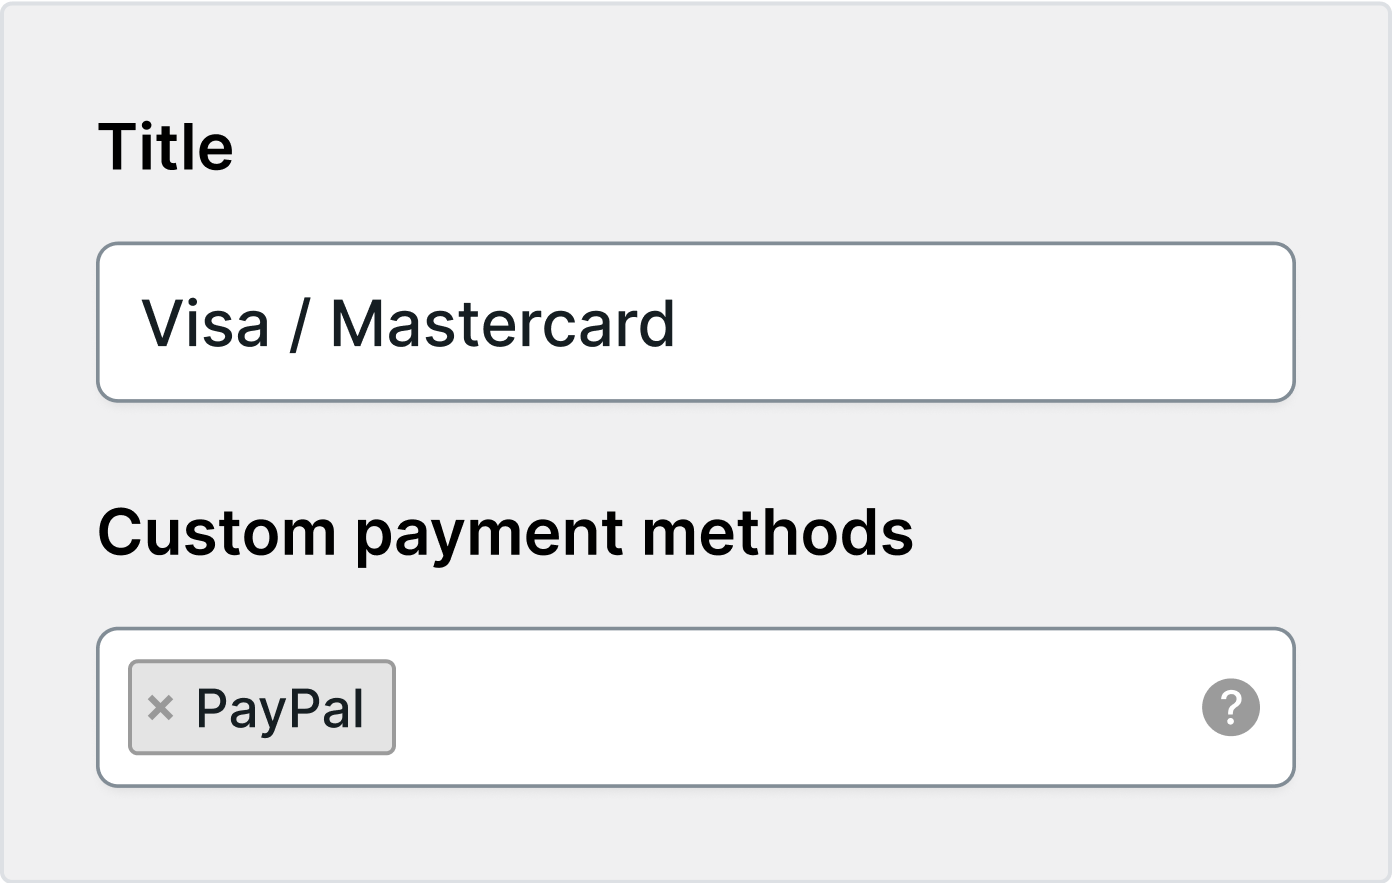Click the small cross next to PayPal

160,708
